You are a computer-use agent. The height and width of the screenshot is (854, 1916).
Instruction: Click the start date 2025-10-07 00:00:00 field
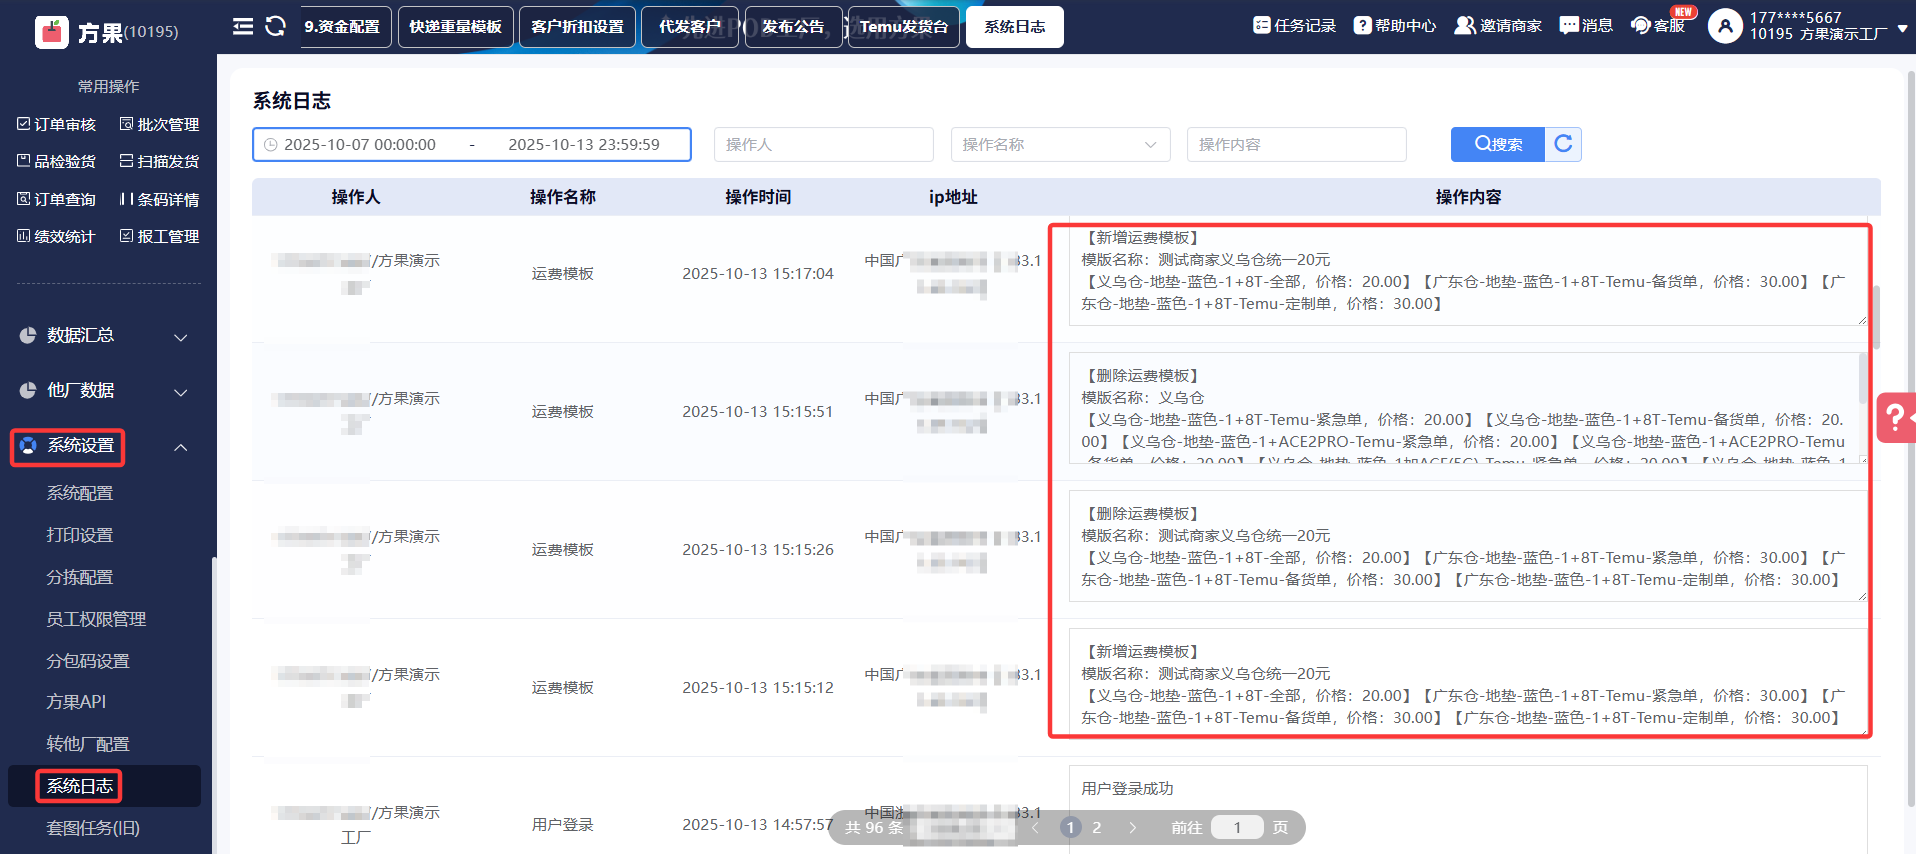pyautogui.click(x=360, y=145)
